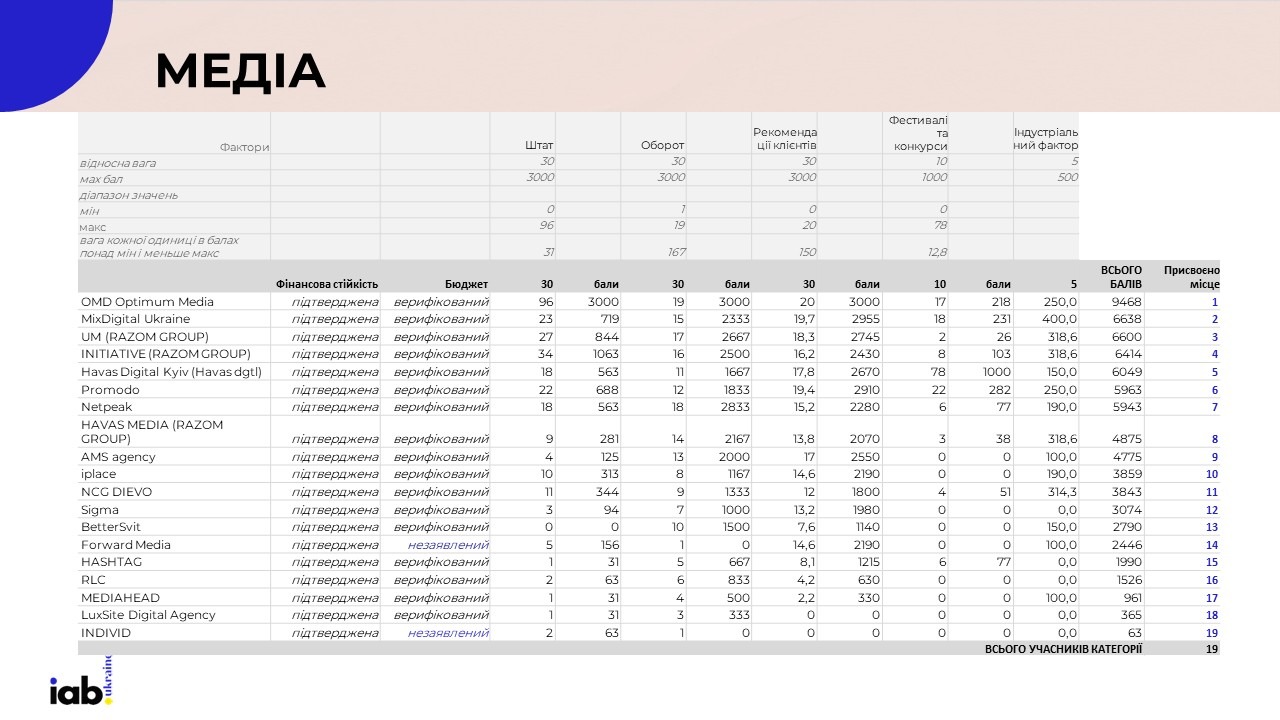Select the Фінансова стійкість column header
1280x720 pixels.
327,284
